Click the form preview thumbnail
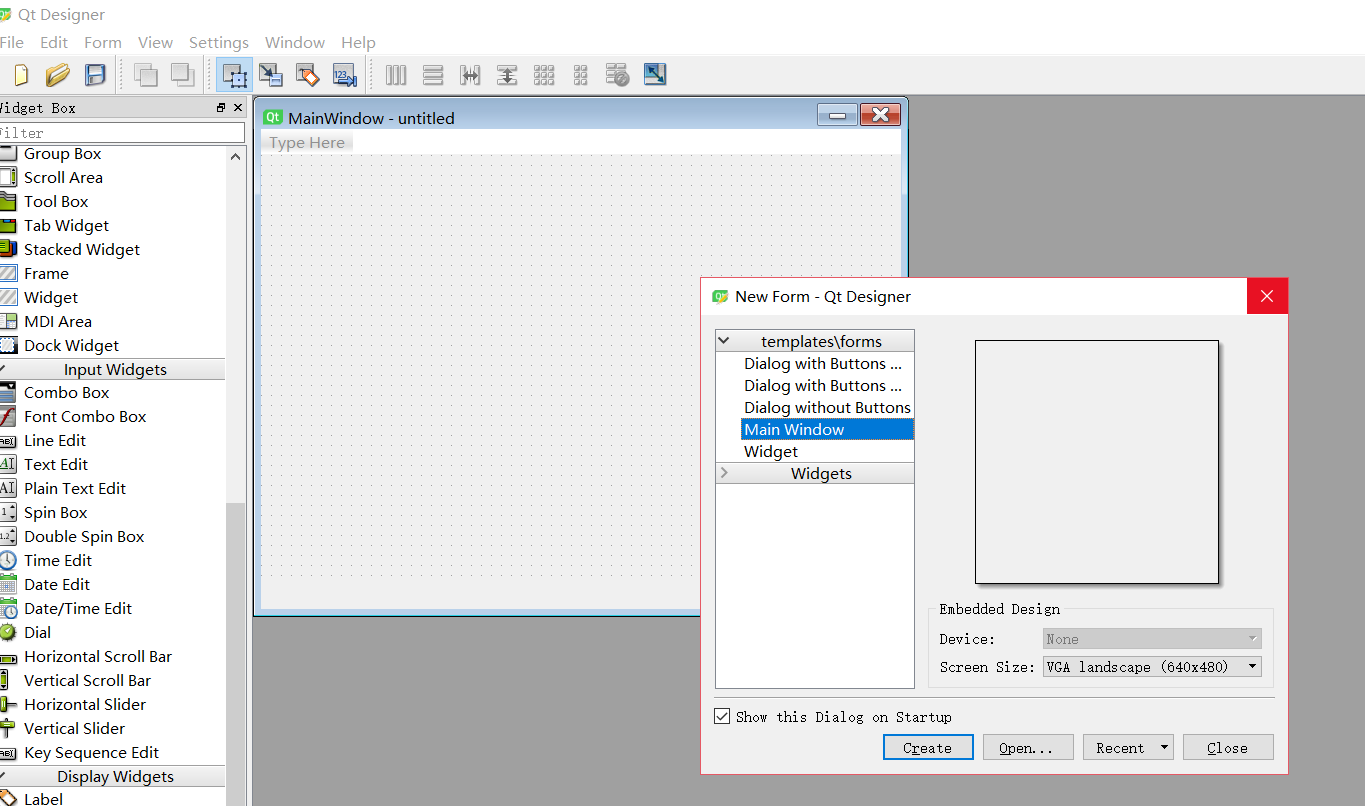Screen dimensions: 1365x806 [1097, 462]
